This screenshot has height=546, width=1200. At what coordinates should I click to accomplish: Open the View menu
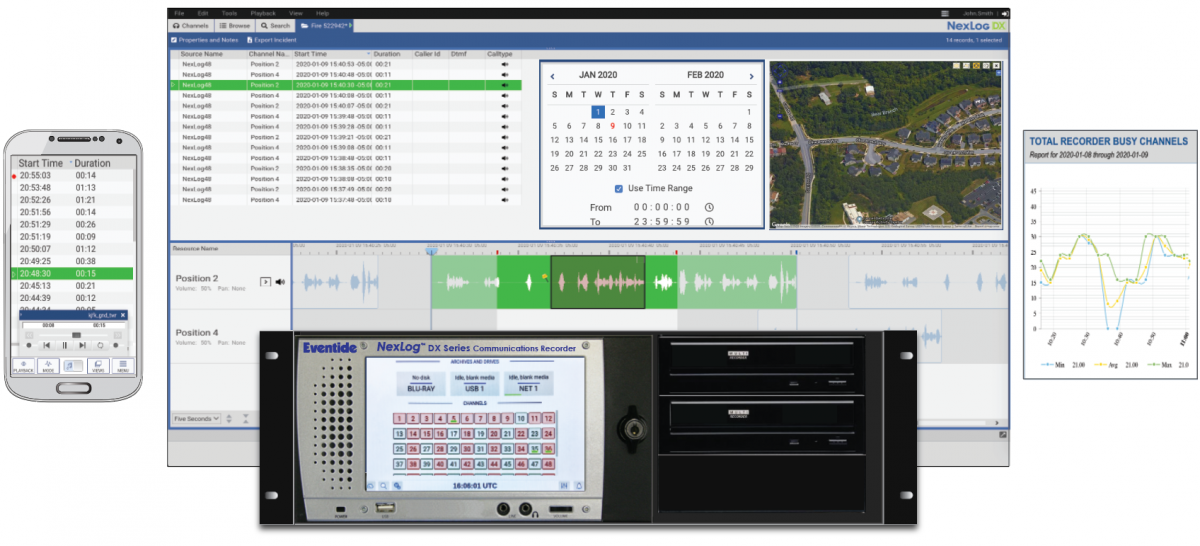295,13
